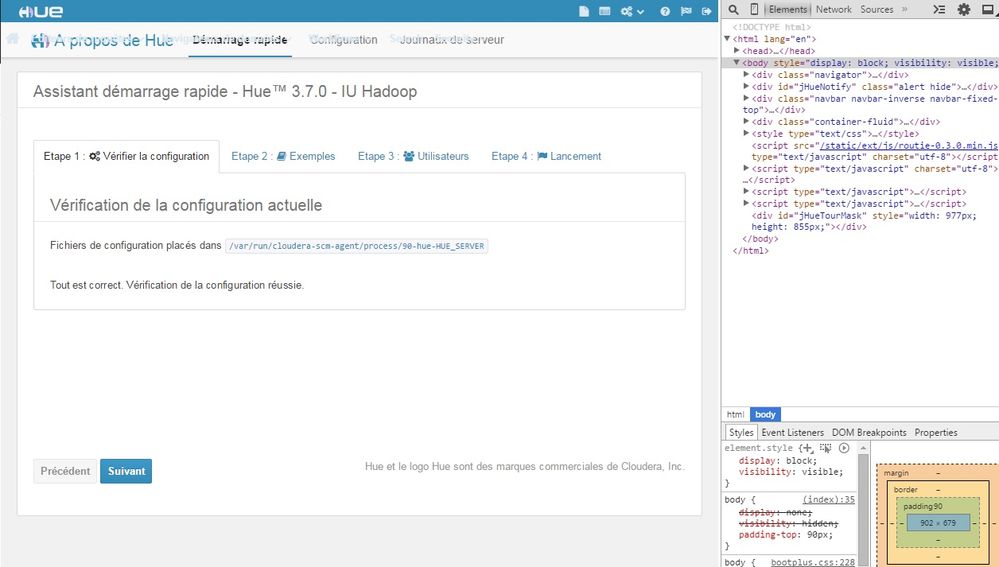Click the margin label in box model
Screen dimensions: 999x567
896,473
